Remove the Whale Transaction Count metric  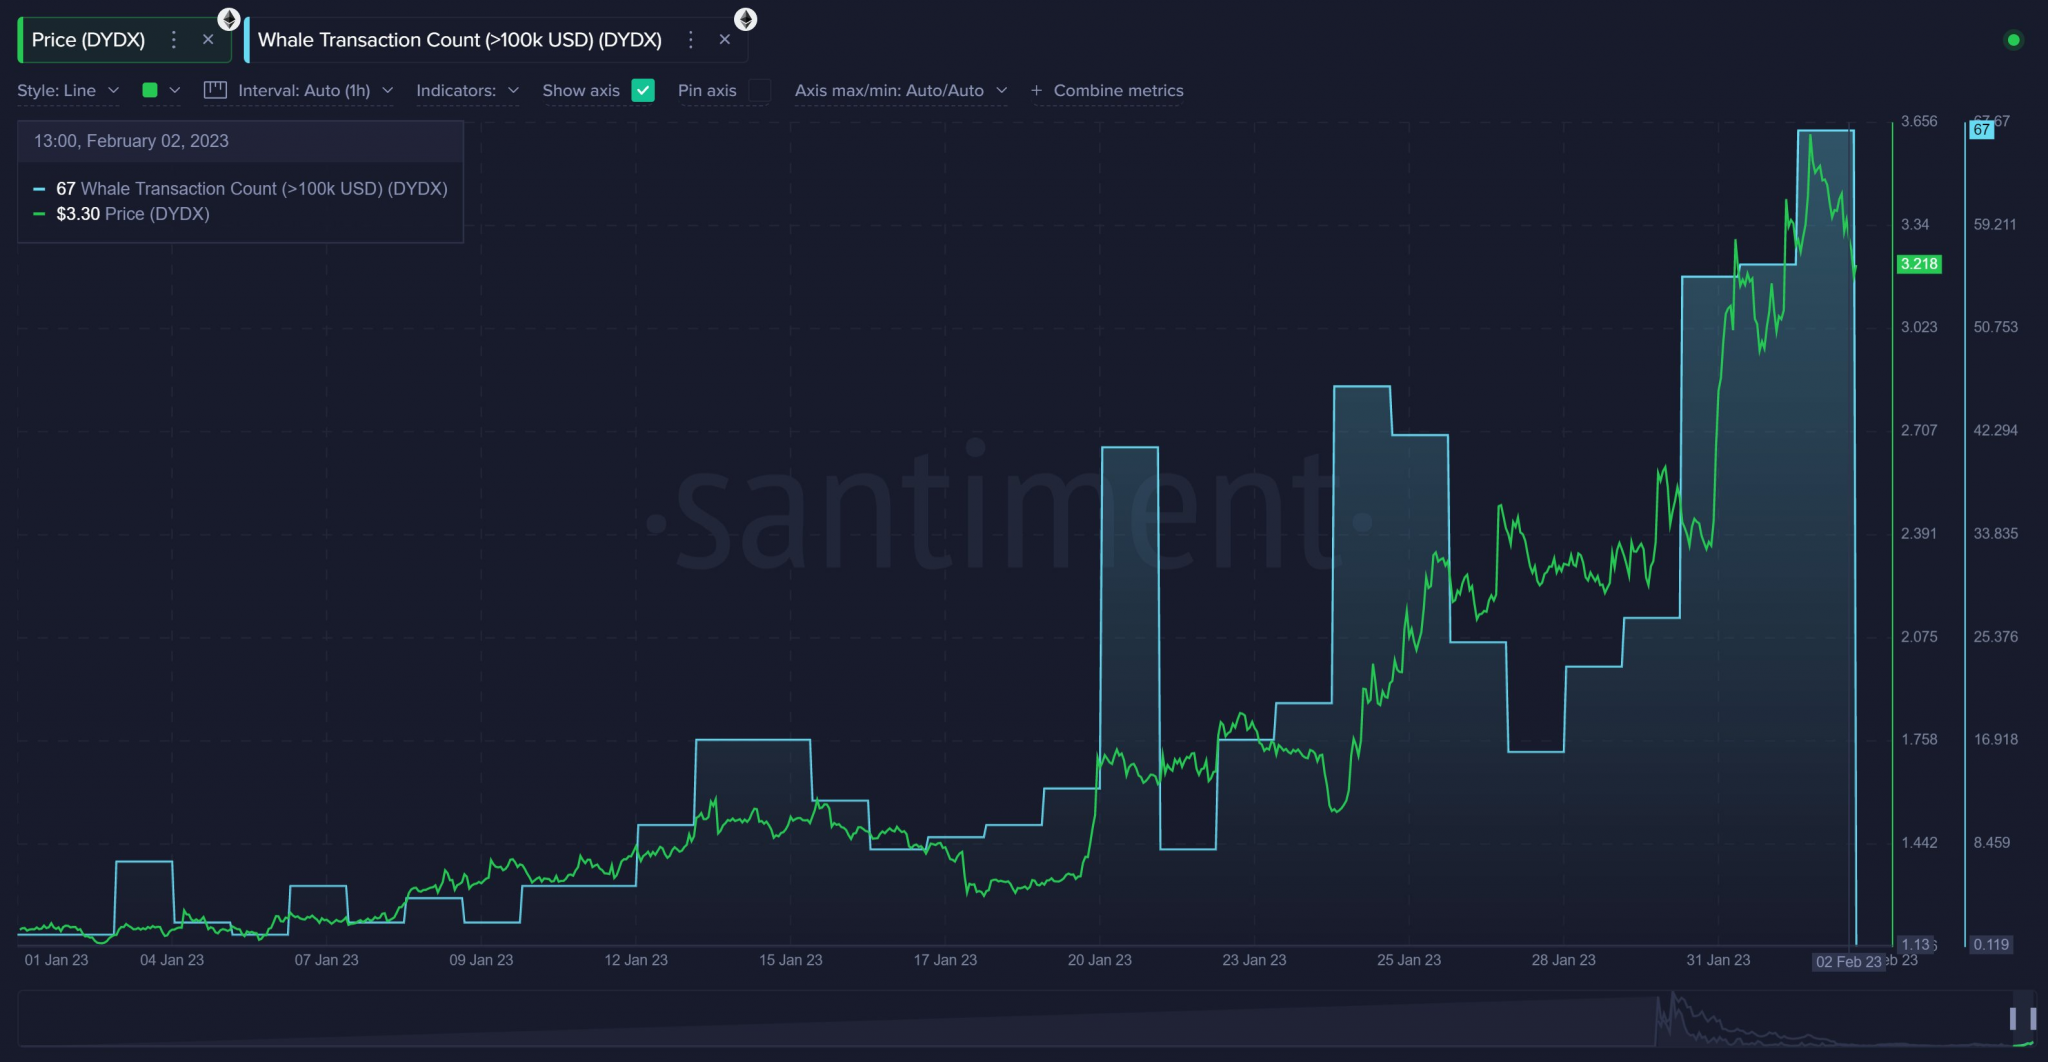pyautogui.click(x=725, y=40)
